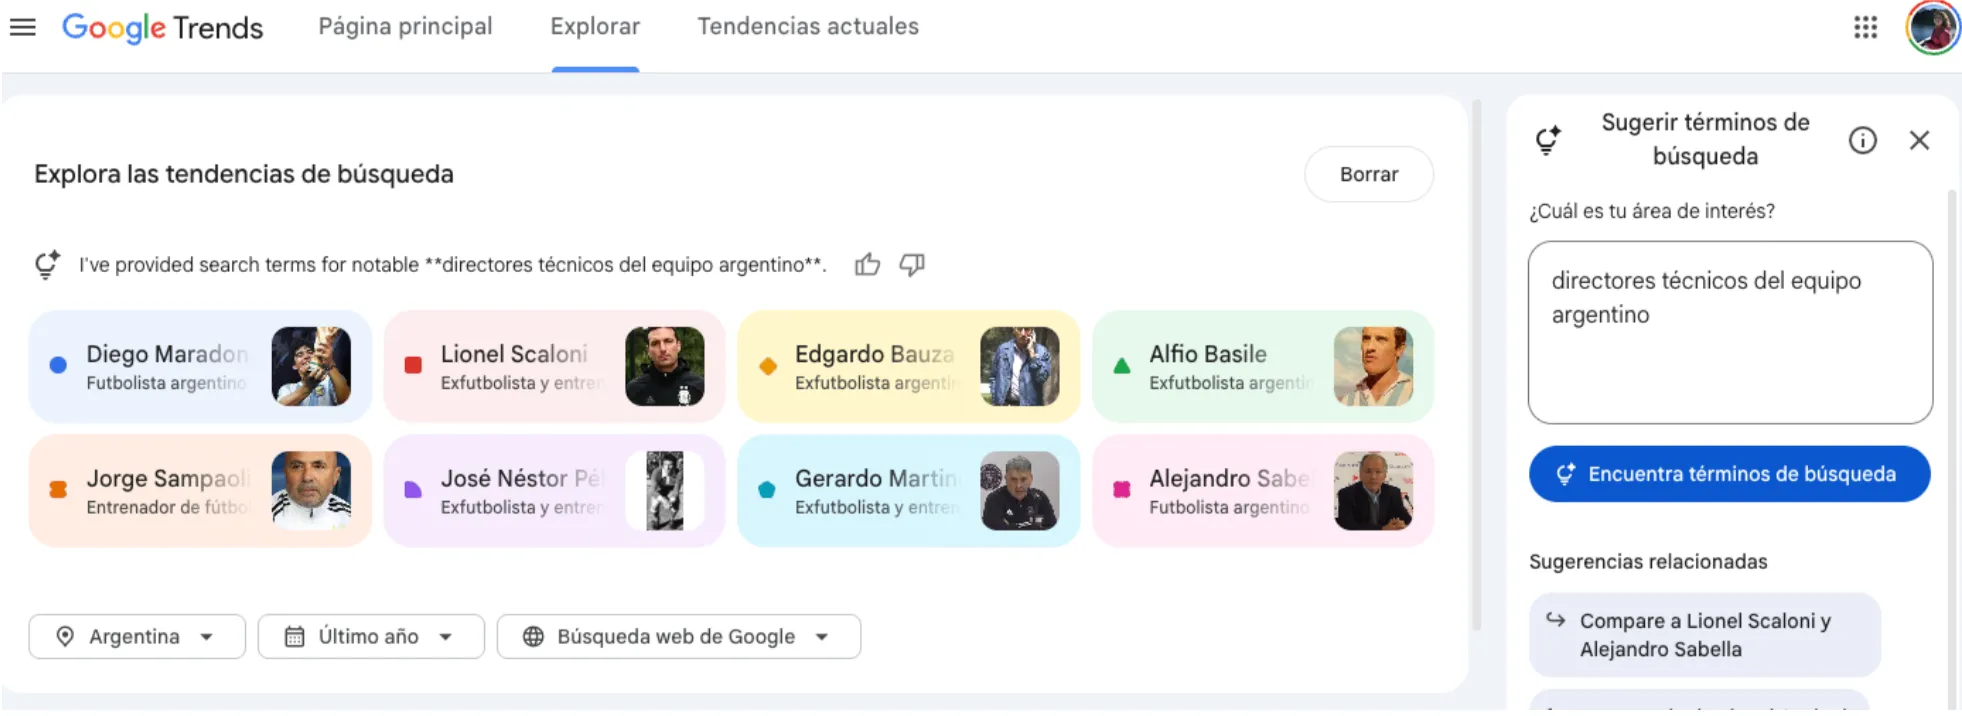Screen dimensions: 1962x716
Task: Click teal pentagon marker on Gerardo Martino card
Action: [767, 489]
